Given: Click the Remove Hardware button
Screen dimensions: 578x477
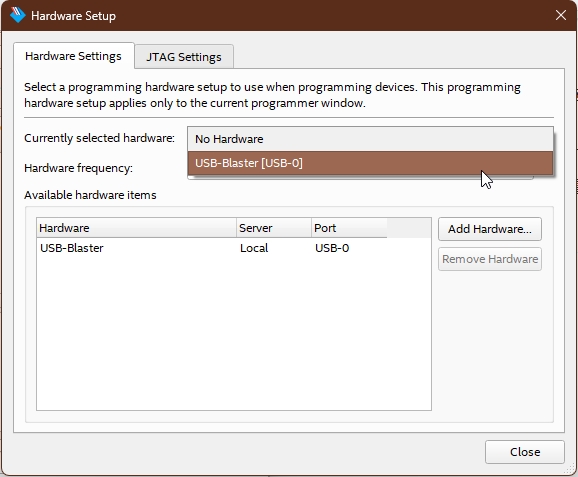Looking at the screenshot, I should (x=490, y=259).
